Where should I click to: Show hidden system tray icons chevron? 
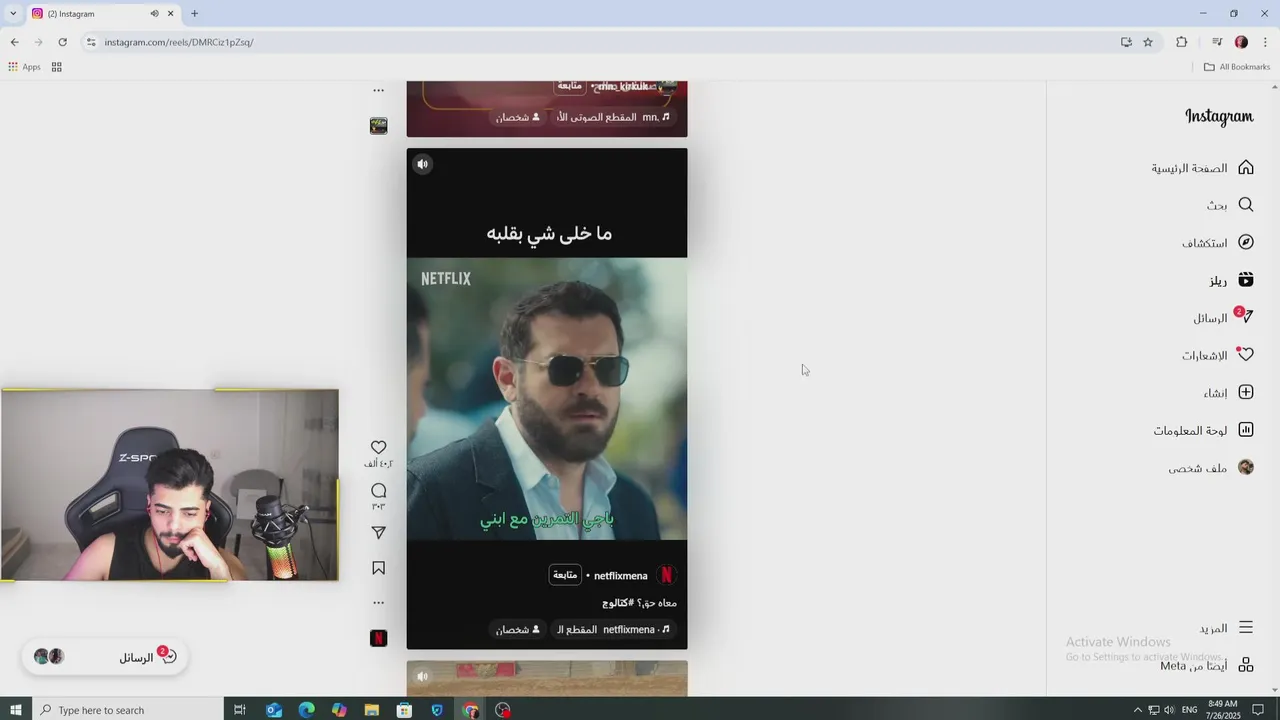click(x=1137, y=710)
